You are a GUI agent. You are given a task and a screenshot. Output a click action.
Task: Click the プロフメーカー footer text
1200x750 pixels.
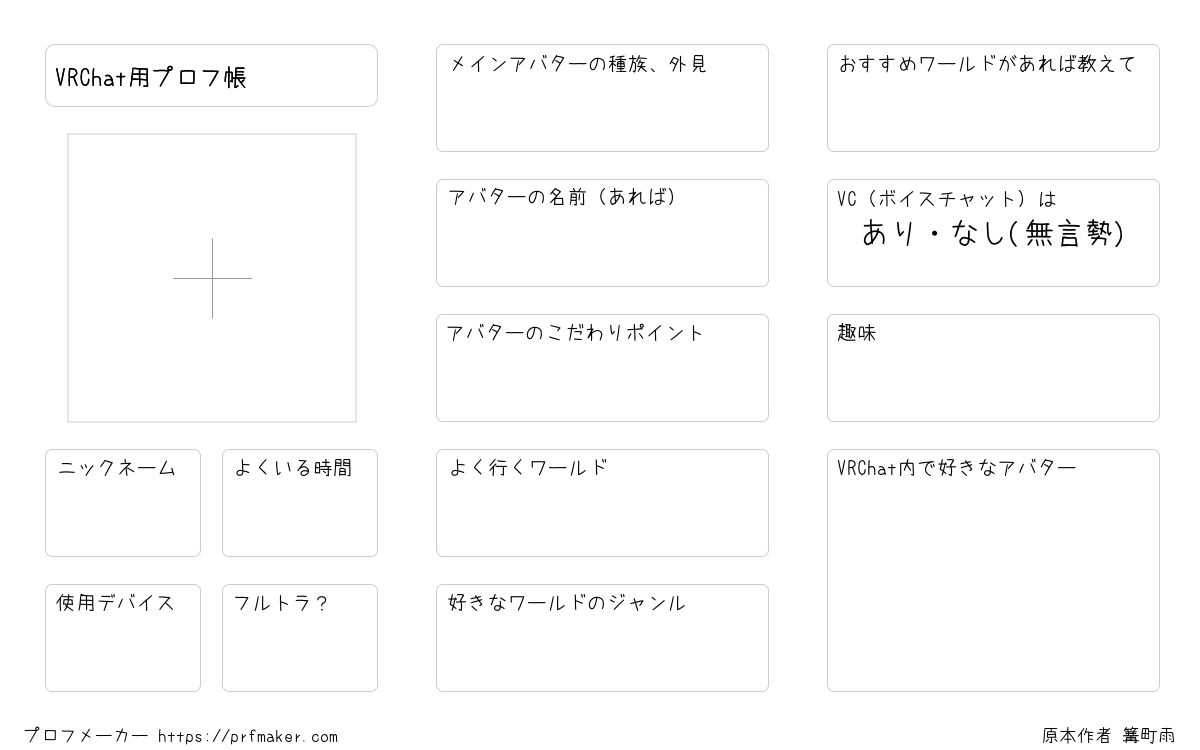[86, 736]
